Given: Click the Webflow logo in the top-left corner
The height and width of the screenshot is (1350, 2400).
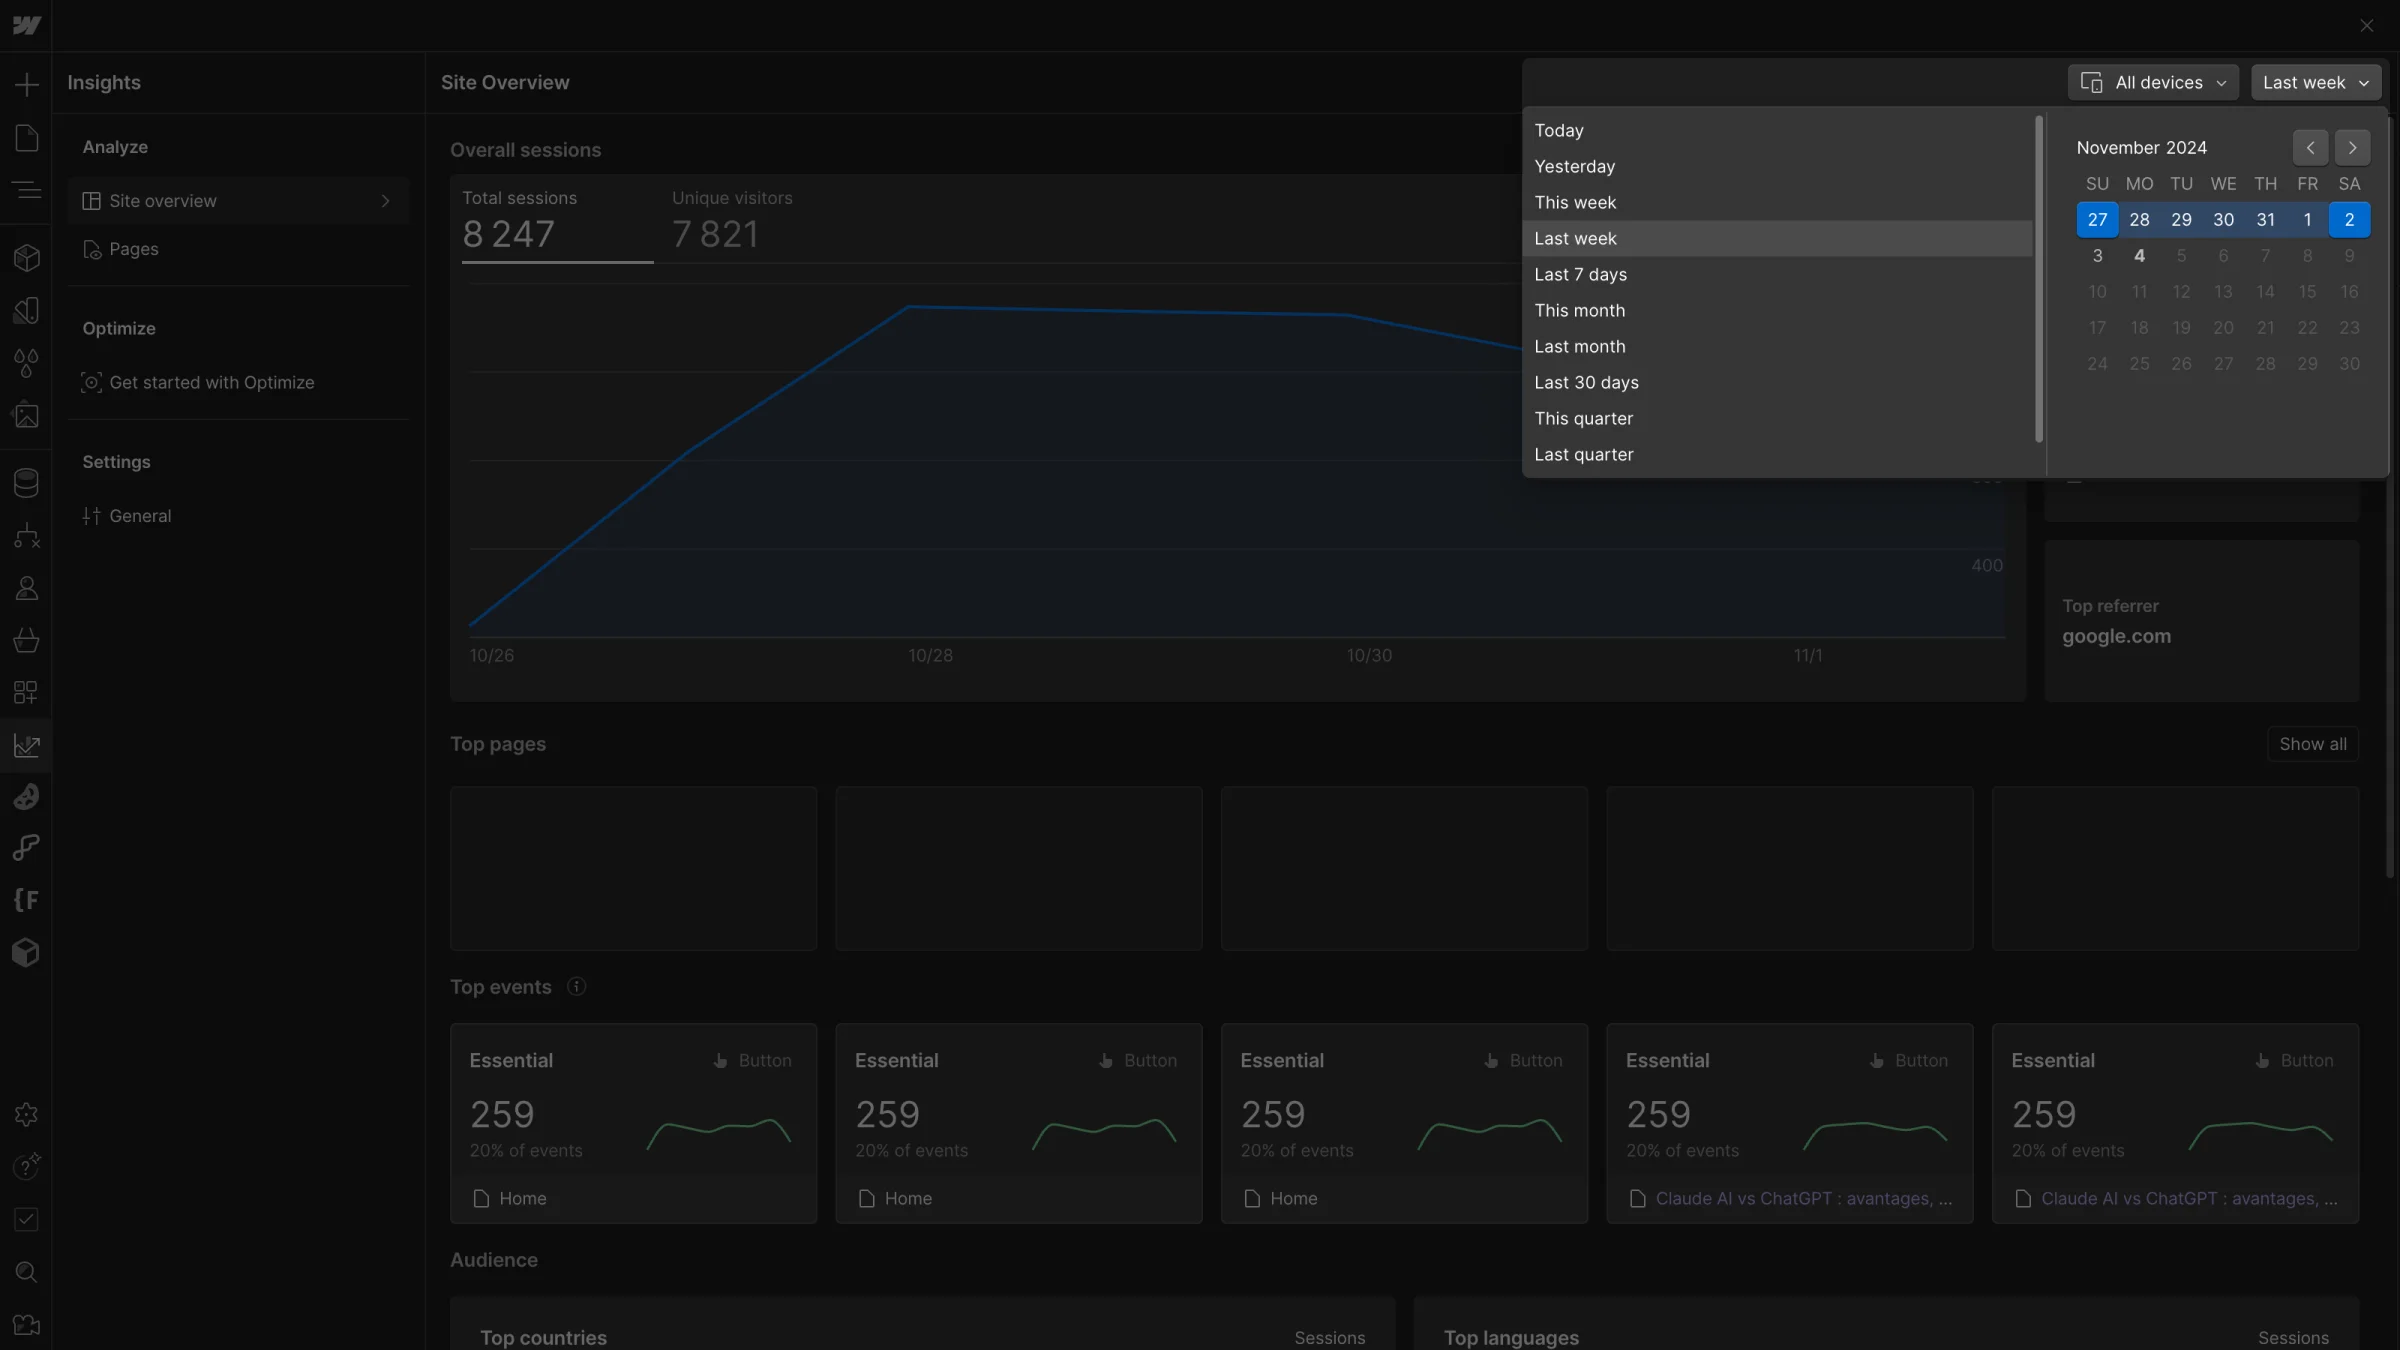Looking at the screenshot, I should [x=26, y=26].
